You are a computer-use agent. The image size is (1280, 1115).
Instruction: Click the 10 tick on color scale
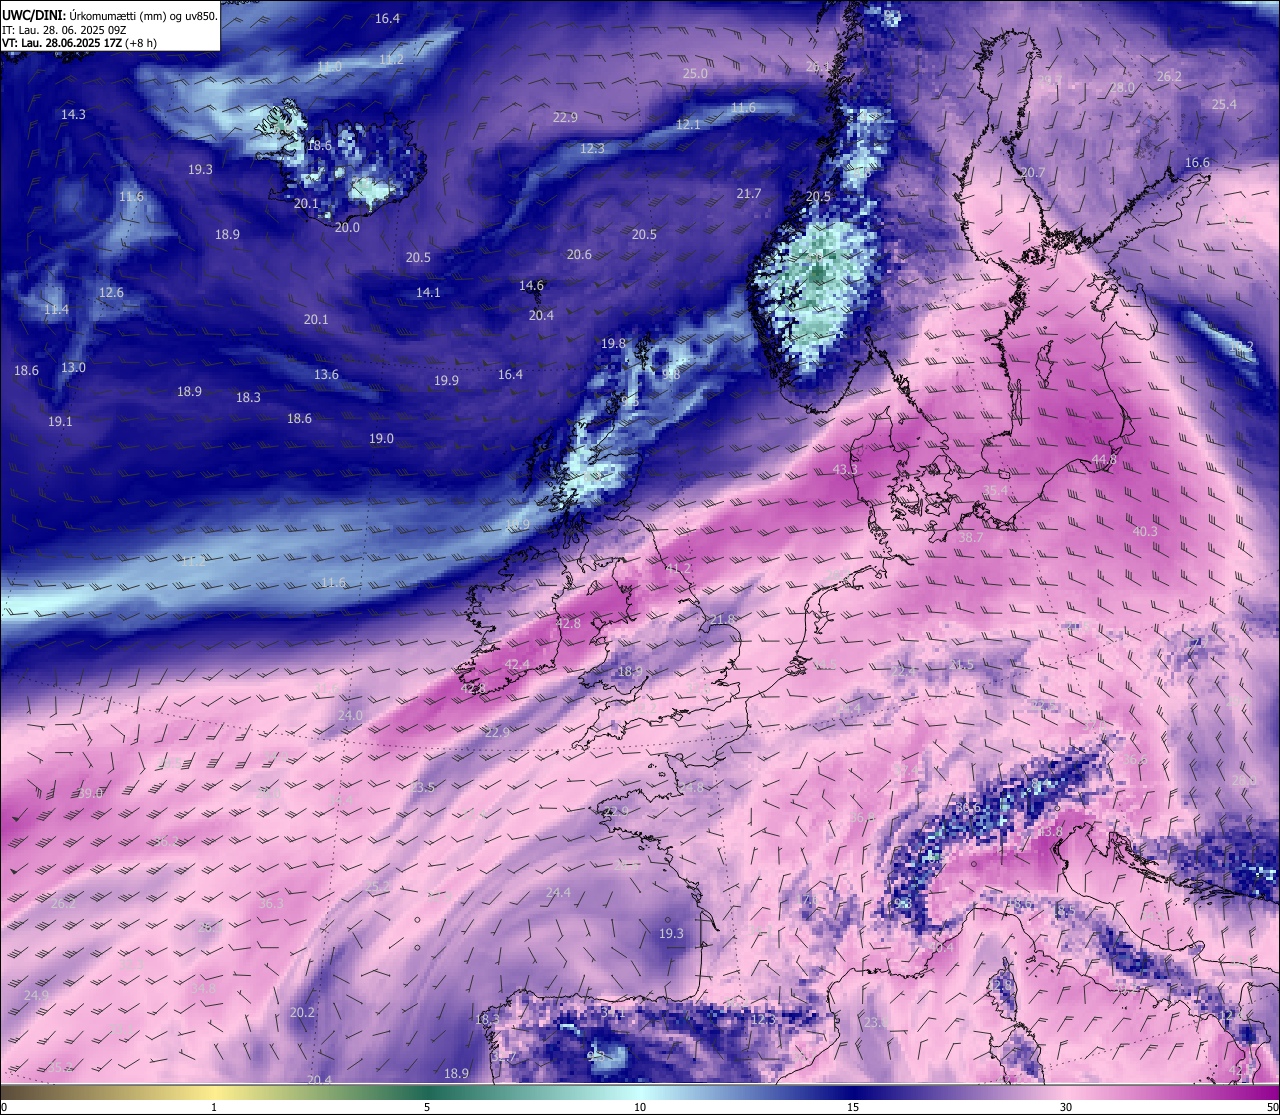[x=640, y=1107]
